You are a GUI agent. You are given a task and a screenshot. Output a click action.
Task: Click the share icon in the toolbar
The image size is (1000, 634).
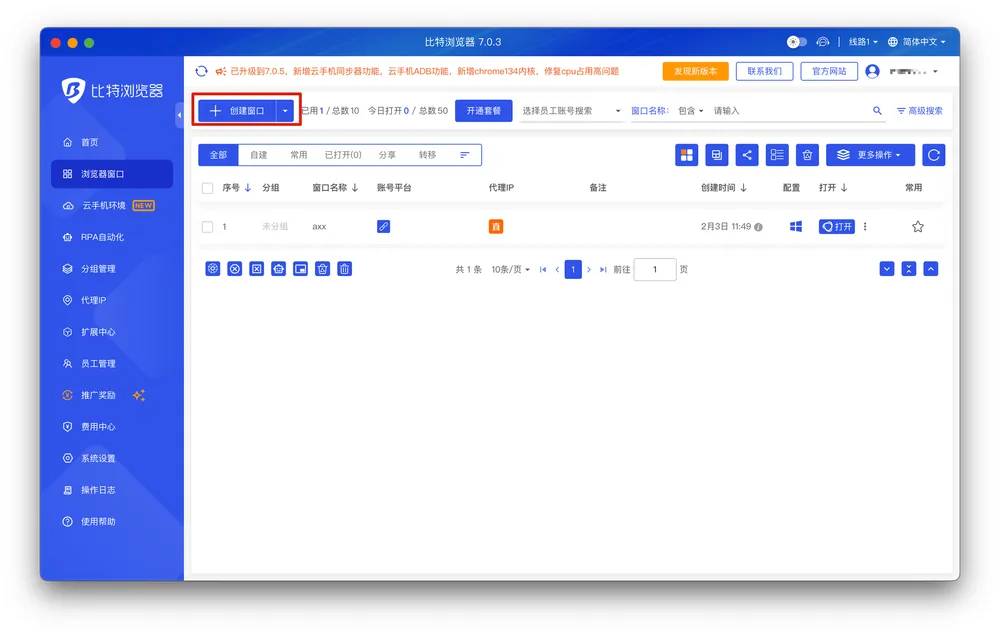747,155
